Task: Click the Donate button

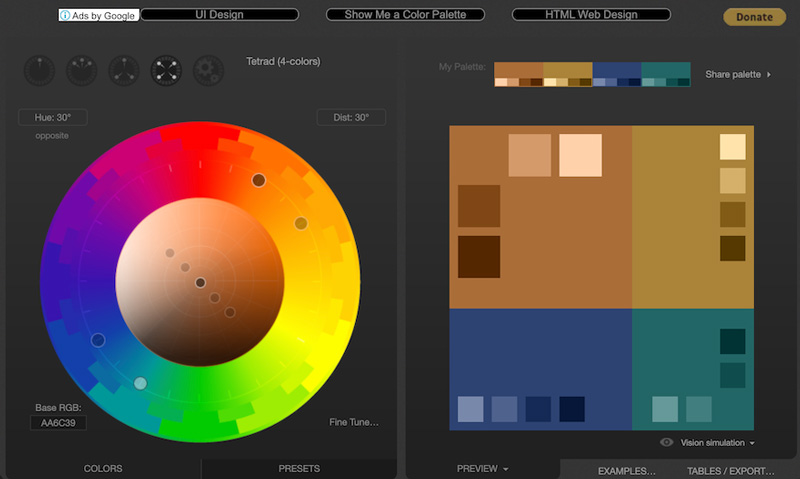Action: (754, 17)
